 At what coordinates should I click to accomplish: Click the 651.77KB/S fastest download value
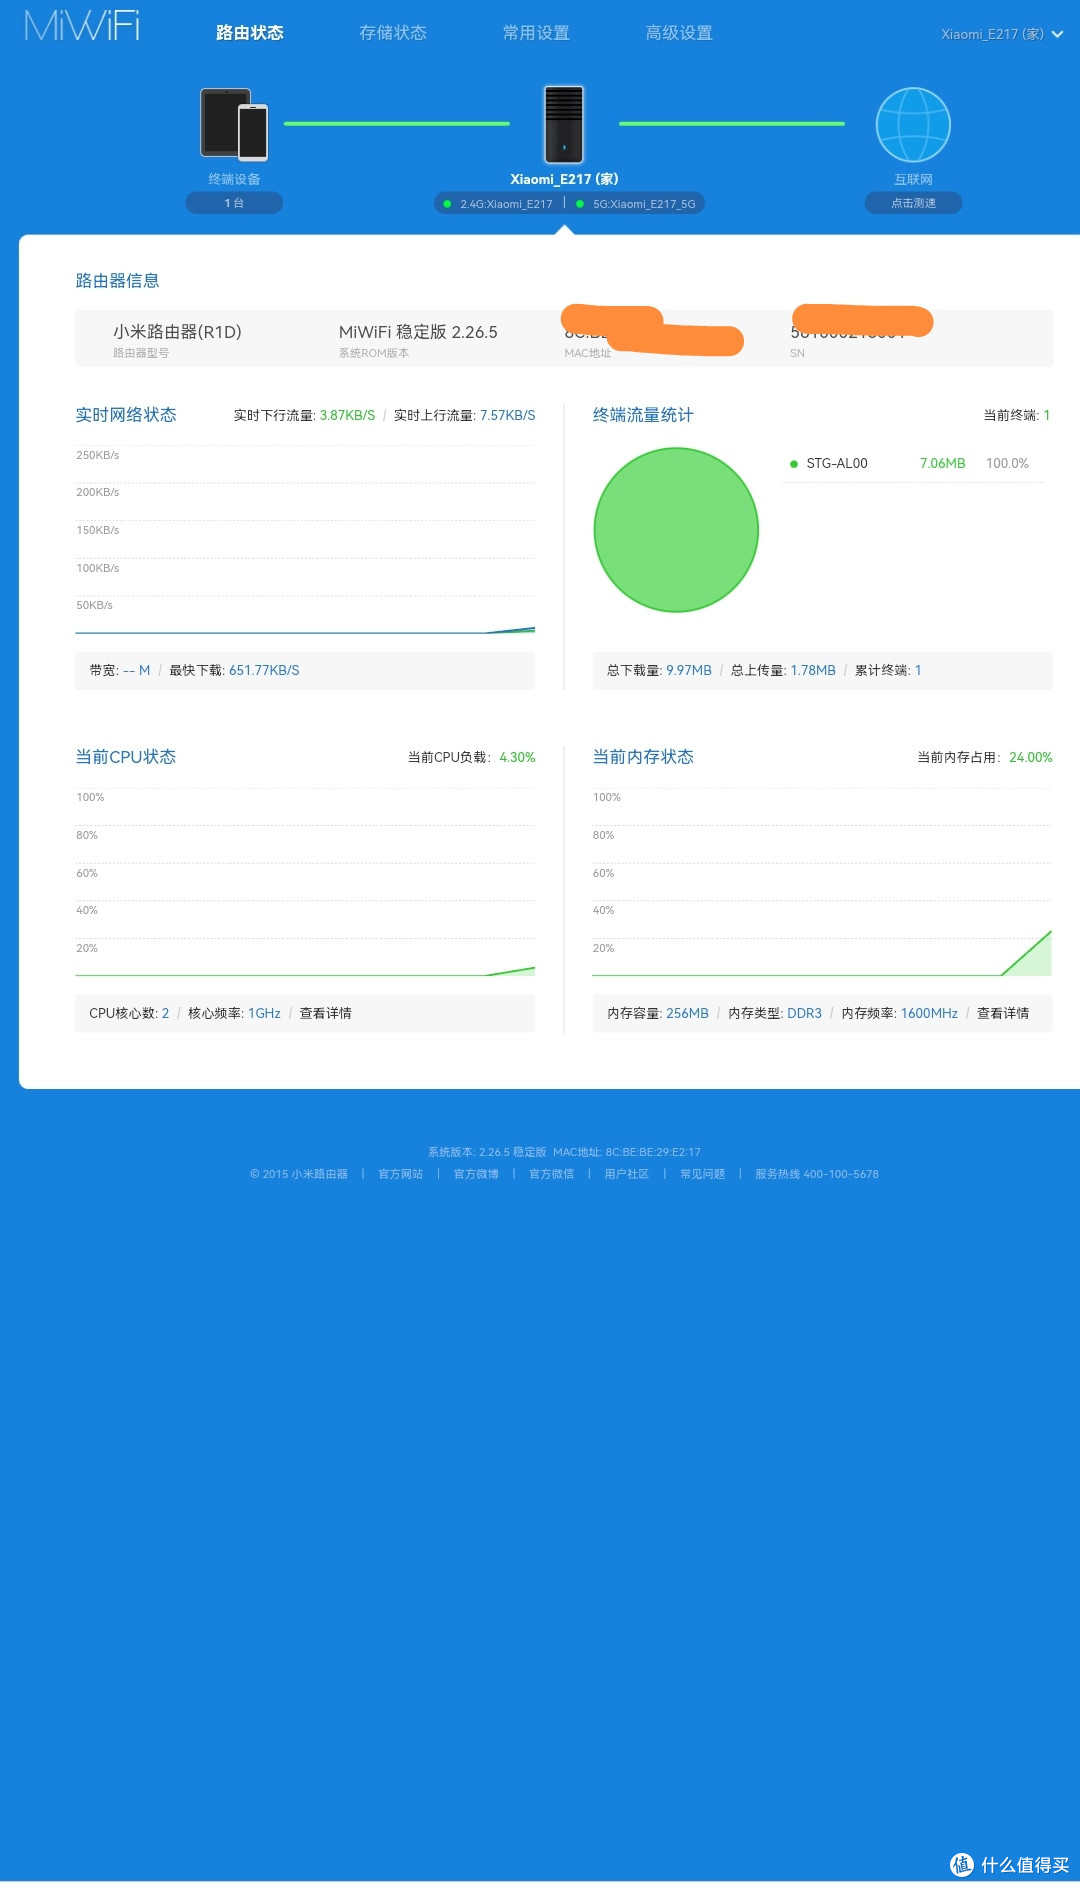tap(264, 671)
